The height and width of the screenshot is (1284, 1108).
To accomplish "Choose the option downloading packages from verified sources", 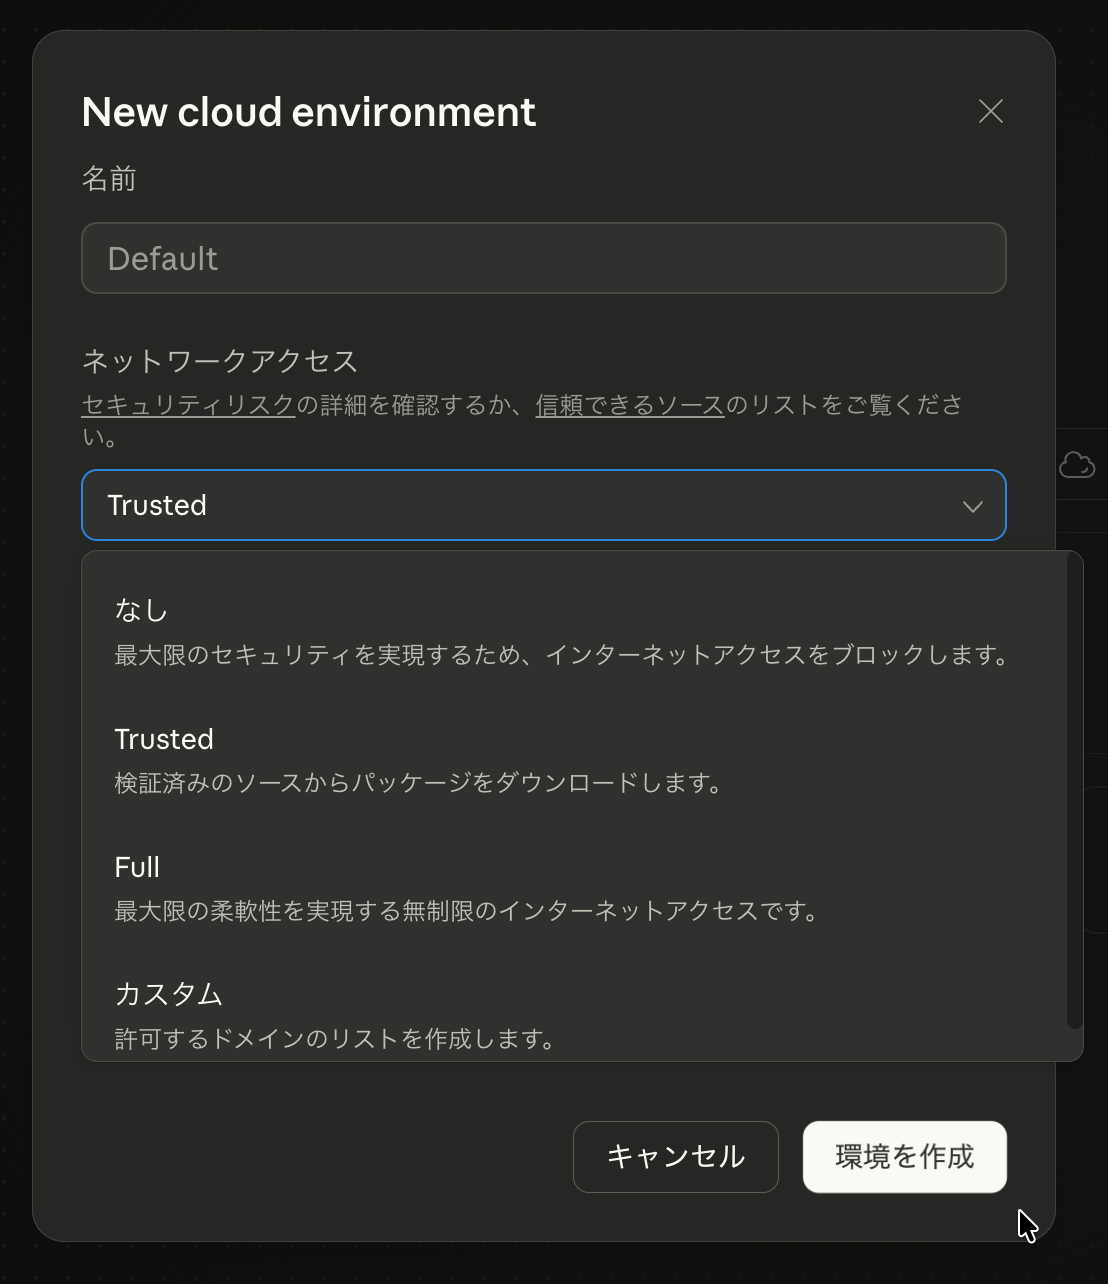I will tap(560, 760).
